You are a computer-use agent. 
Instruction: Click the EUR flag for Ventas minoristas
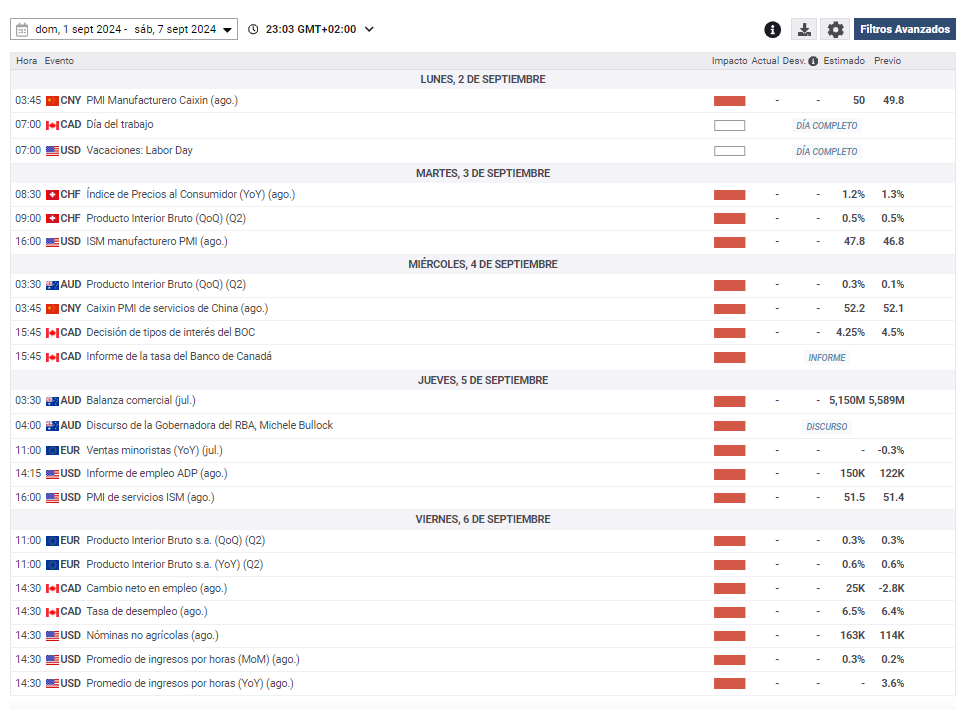[x=52, y=451]
